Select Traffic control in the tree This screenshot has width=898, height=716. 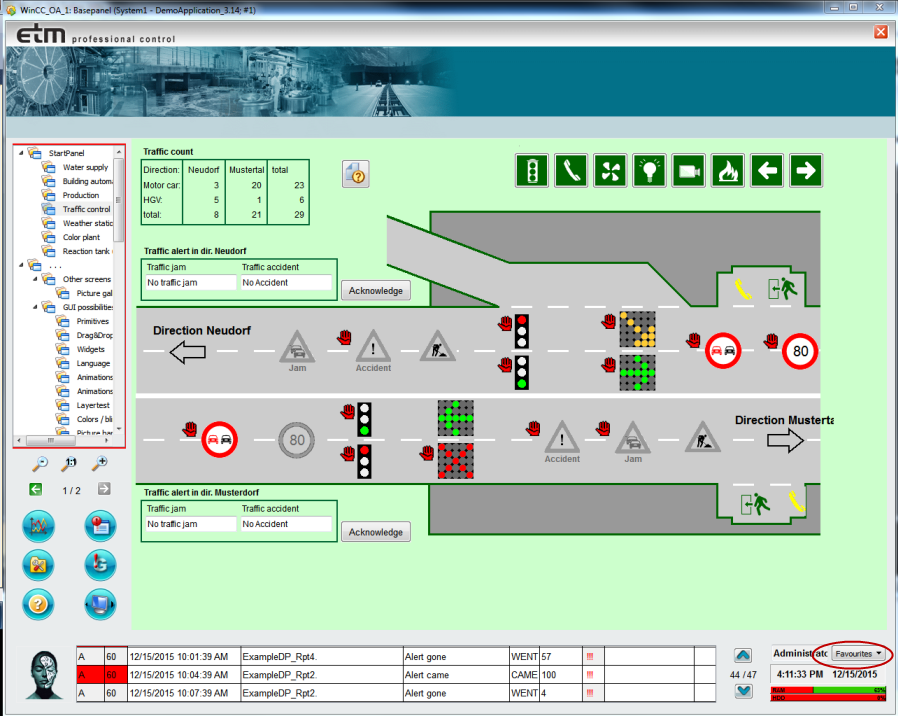point(86,209)
